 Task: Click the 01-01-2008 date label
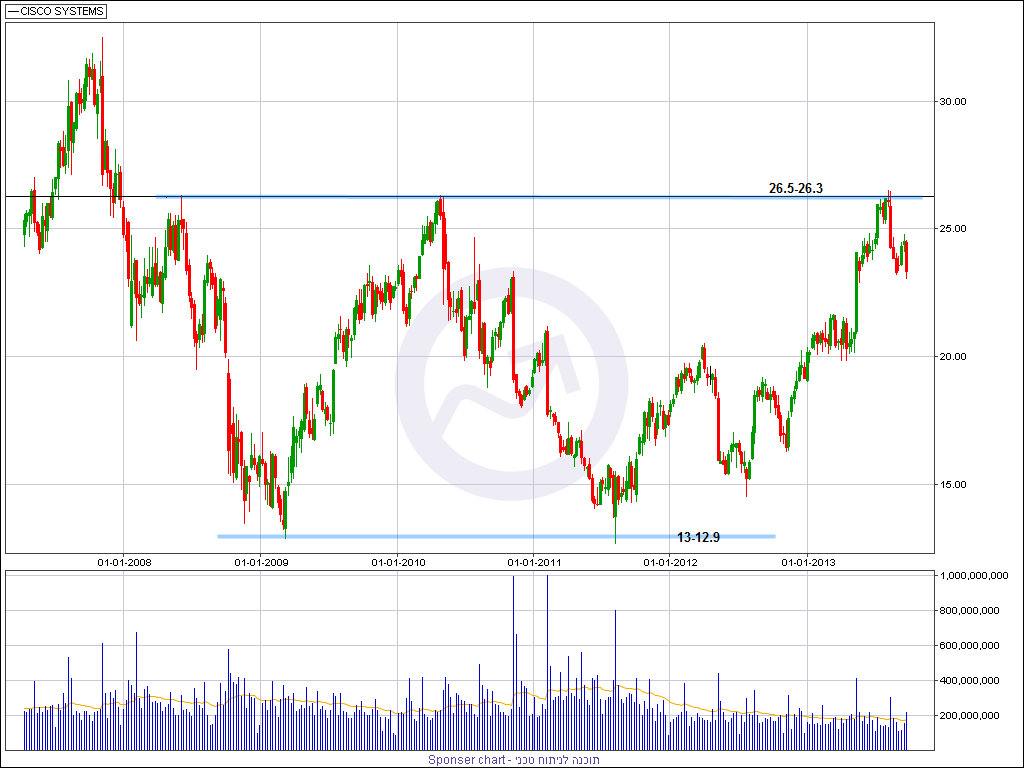coord(124,562)
